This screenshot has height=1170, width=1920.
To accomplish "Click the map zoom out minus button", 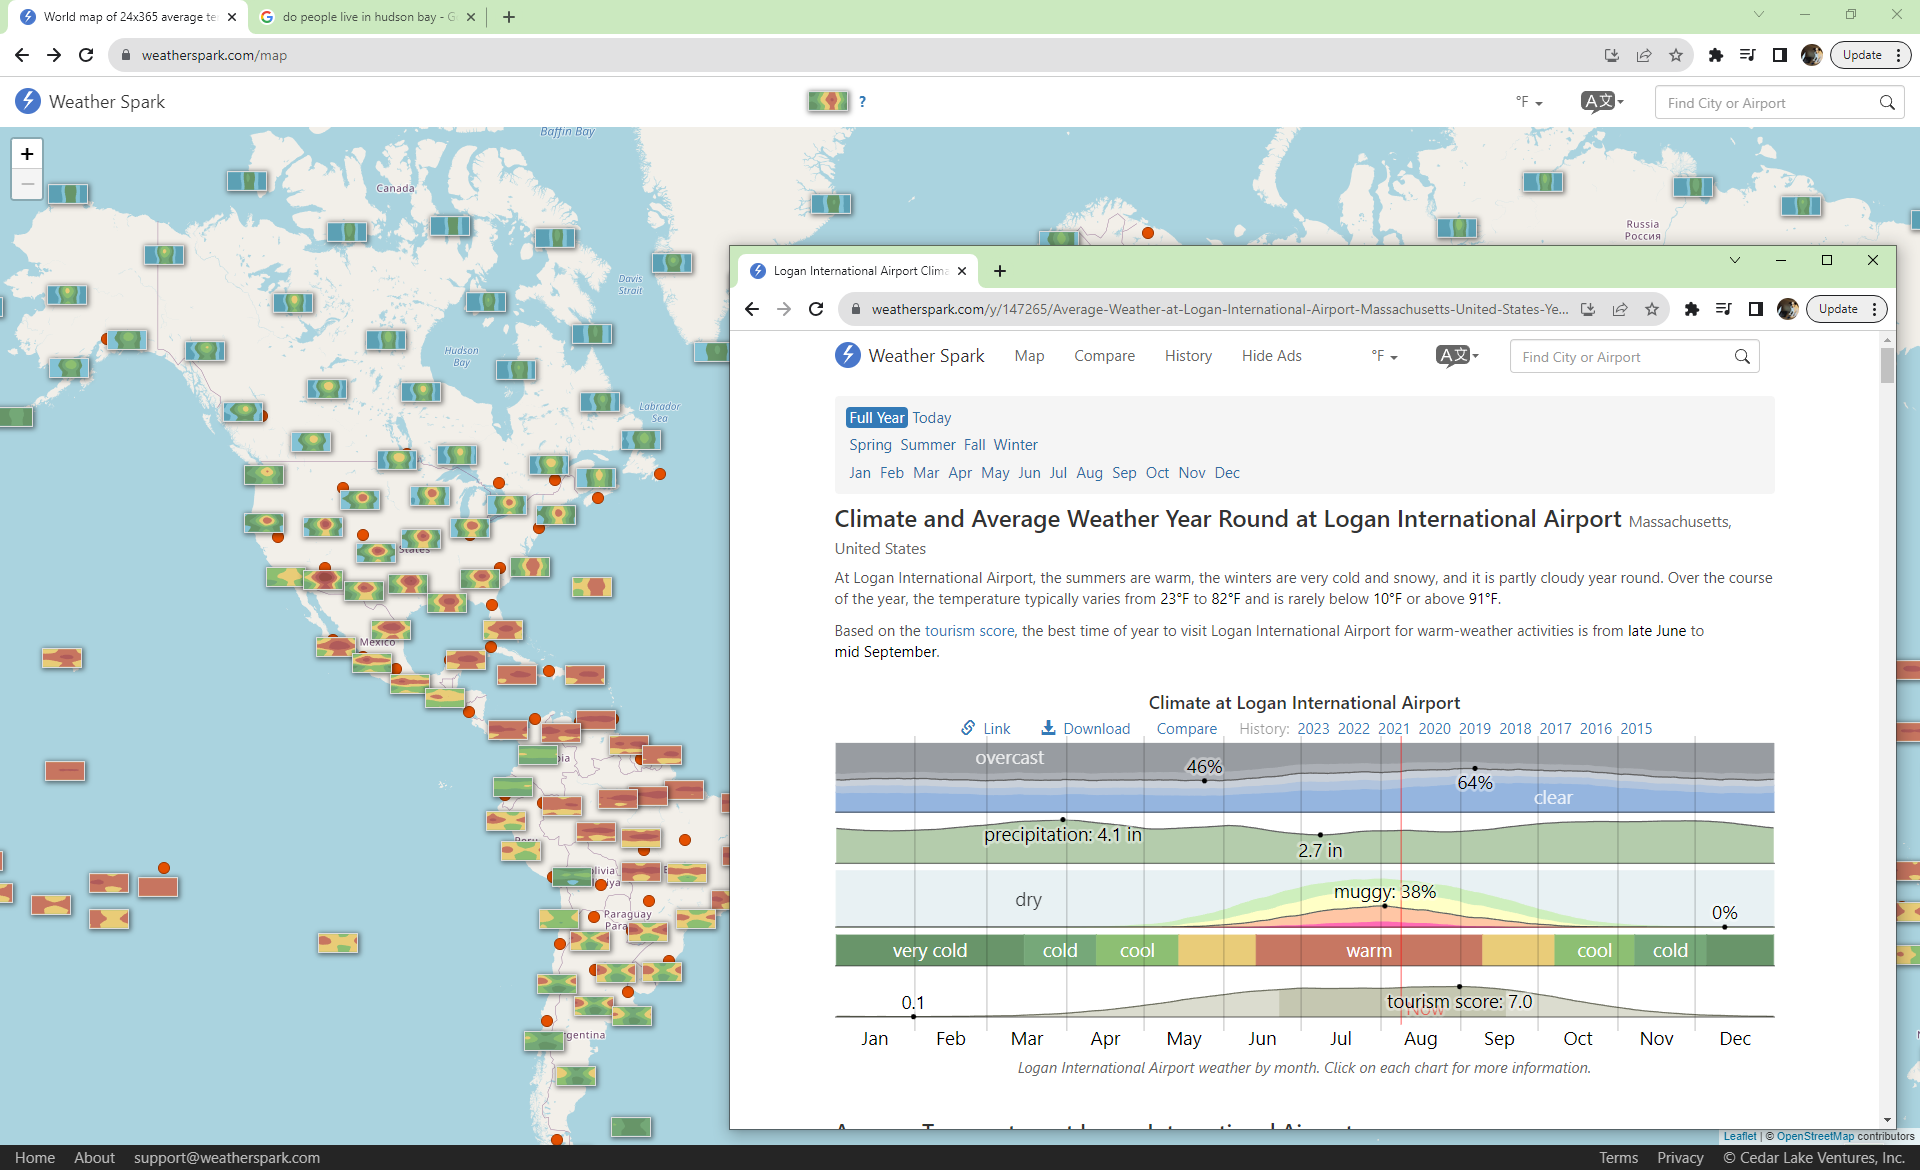I will [27, 184].
